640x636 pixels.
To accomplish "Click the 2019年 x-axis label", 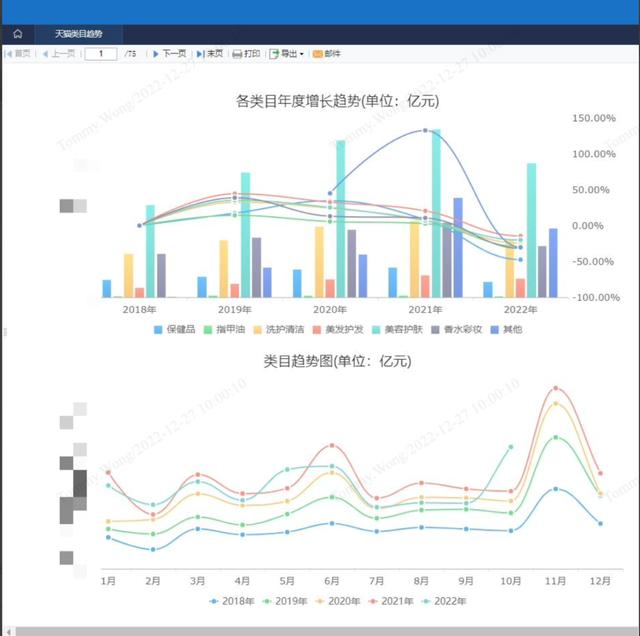I will click(x=235, y=309).
